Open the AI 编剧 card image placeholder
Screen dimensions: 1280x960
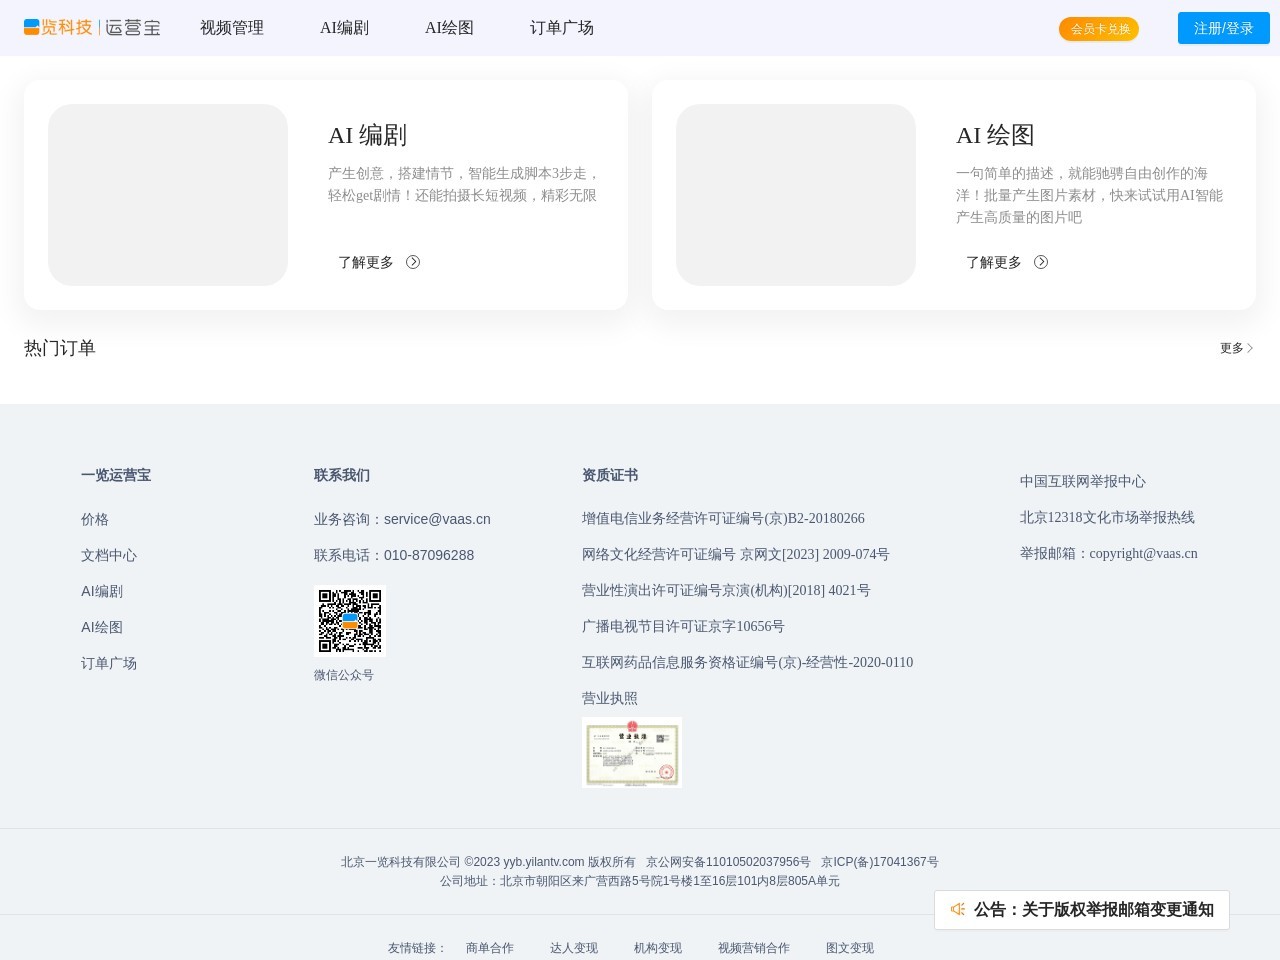[x=168, y=195]
